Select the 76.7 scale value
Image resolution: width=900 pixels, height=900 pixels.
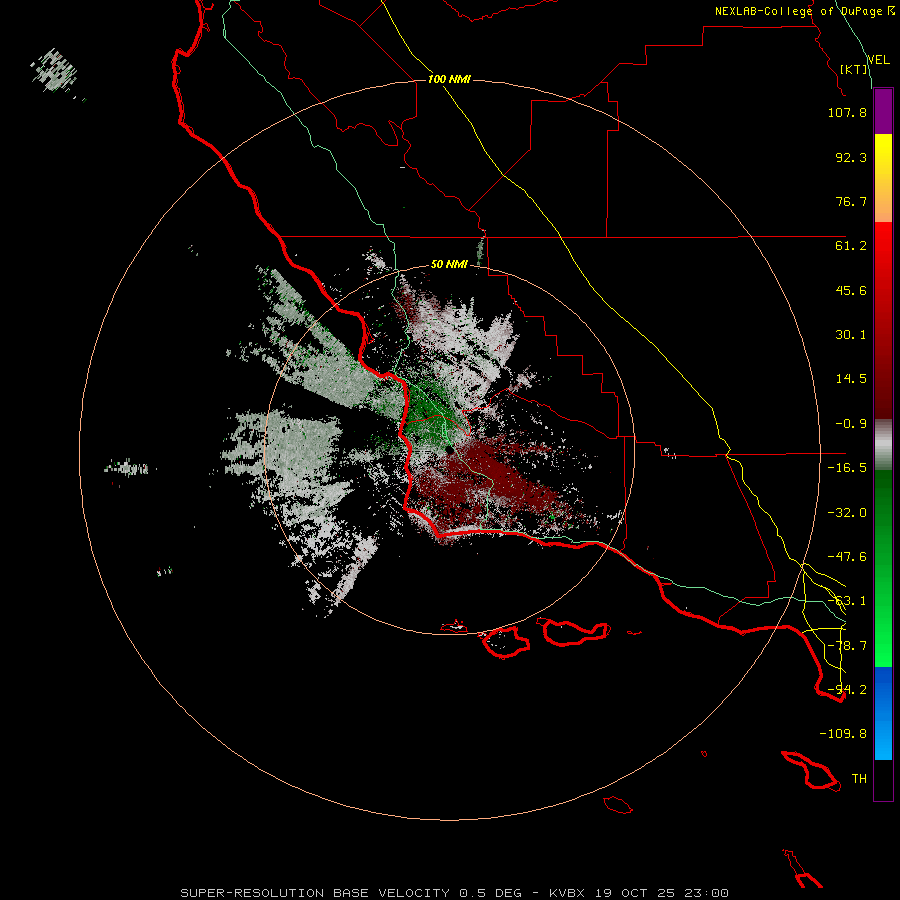(851, 201)
